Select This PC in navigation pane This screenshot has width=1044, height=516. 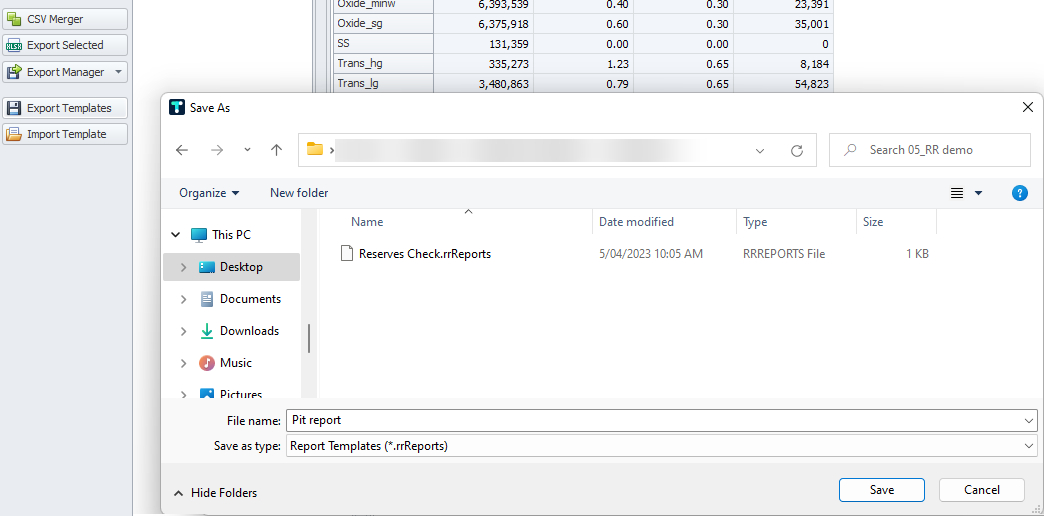coord(231,235)
